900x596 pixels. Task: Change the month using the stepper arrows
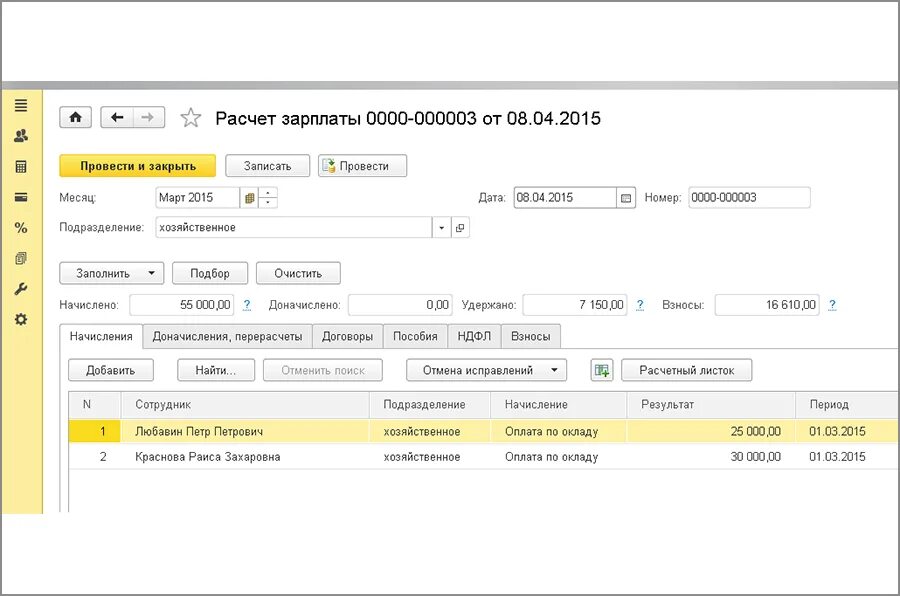point(268,198)
